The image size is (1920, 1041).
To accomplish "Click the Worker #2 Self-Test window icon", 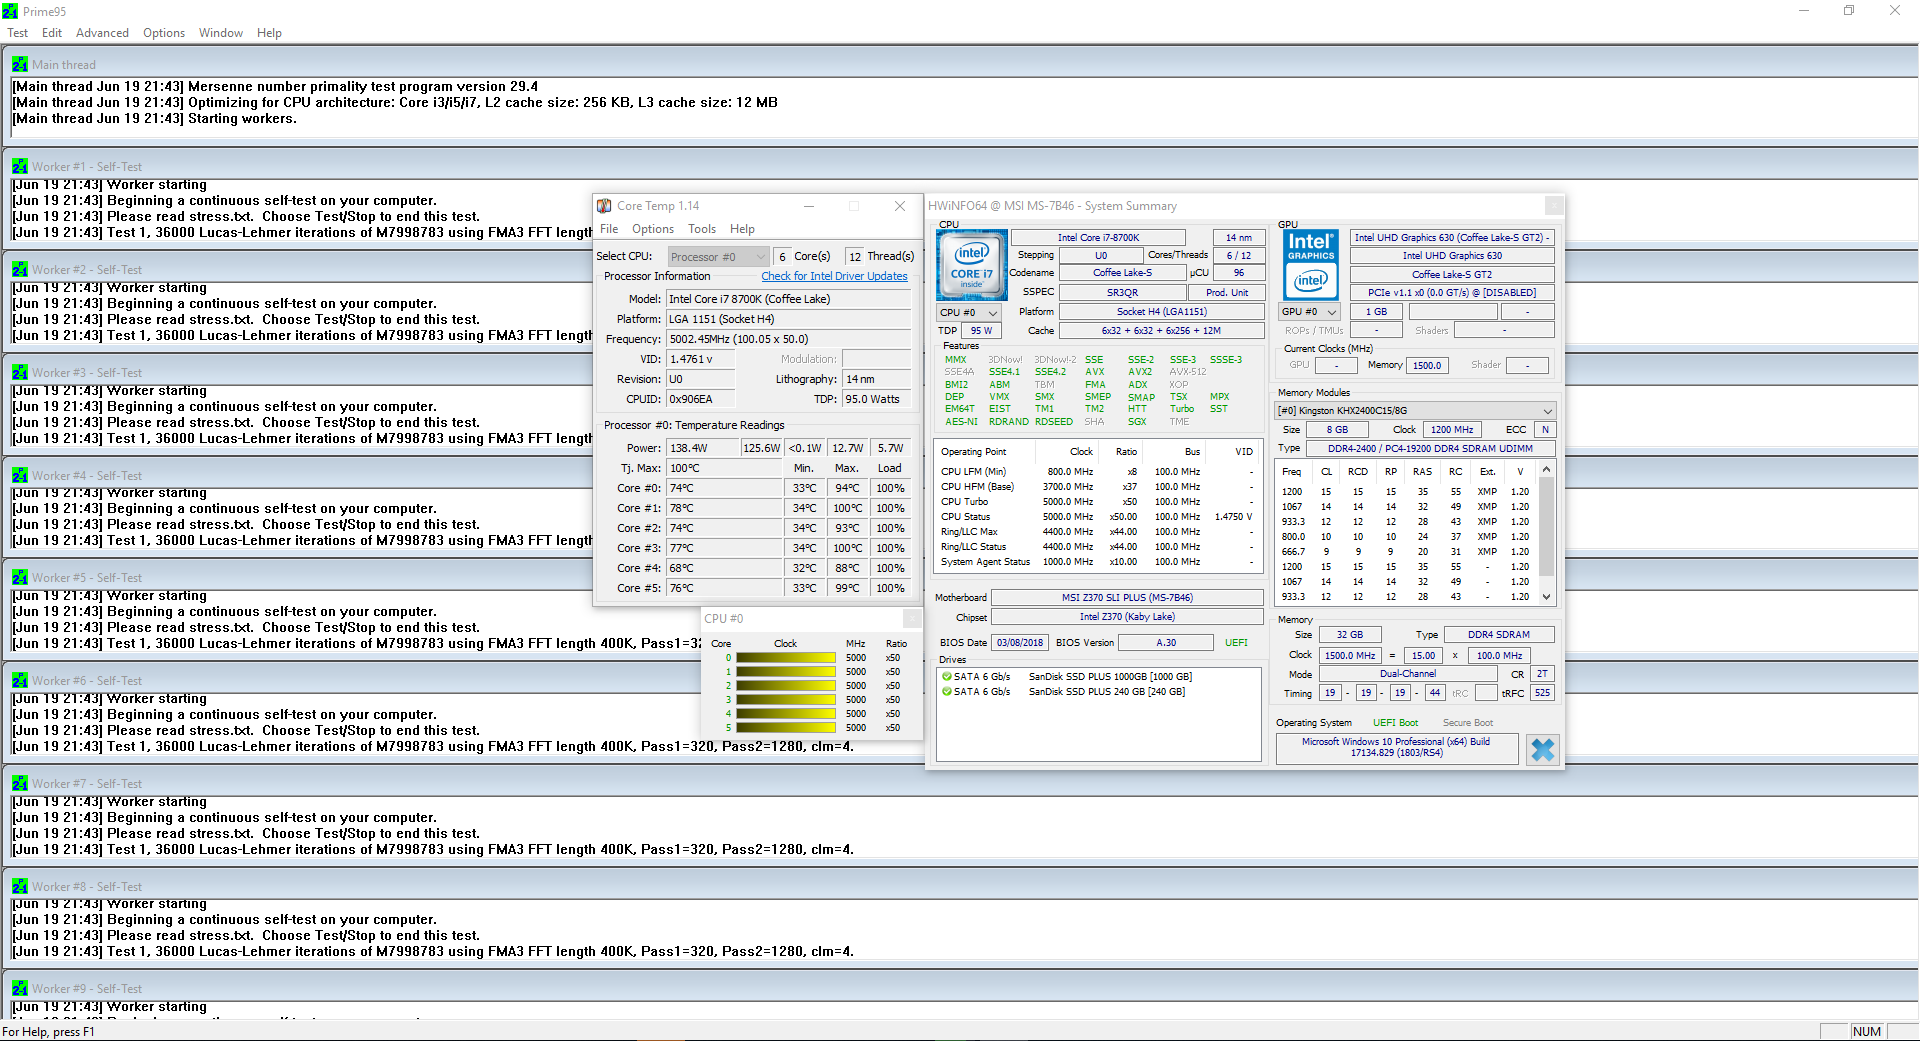I will [20, 269].
